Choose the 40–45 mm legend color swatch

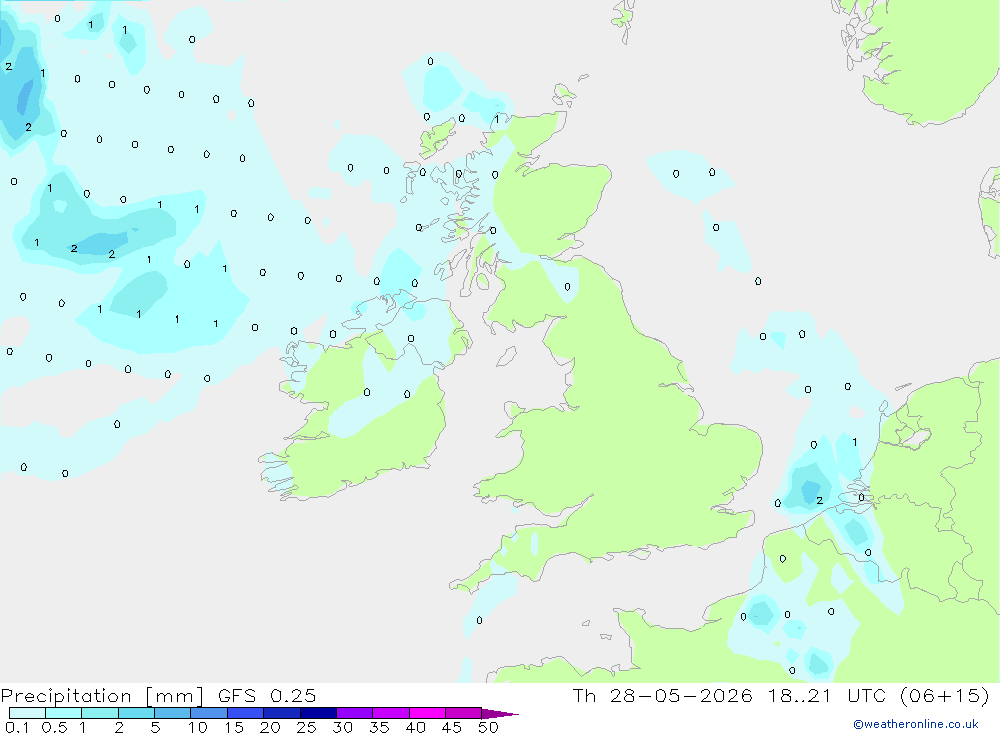(427, 713)
